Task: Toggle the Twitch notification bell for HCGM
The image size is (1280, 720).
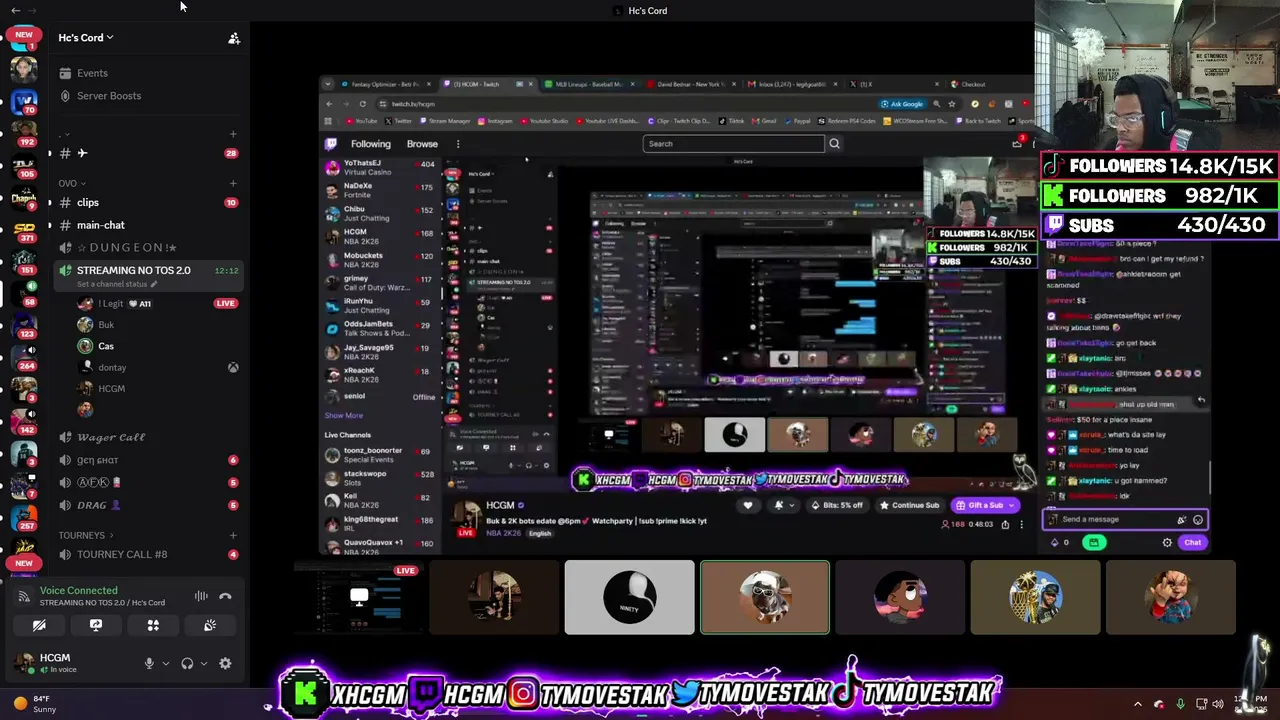Action: click(x=779, y=506)
